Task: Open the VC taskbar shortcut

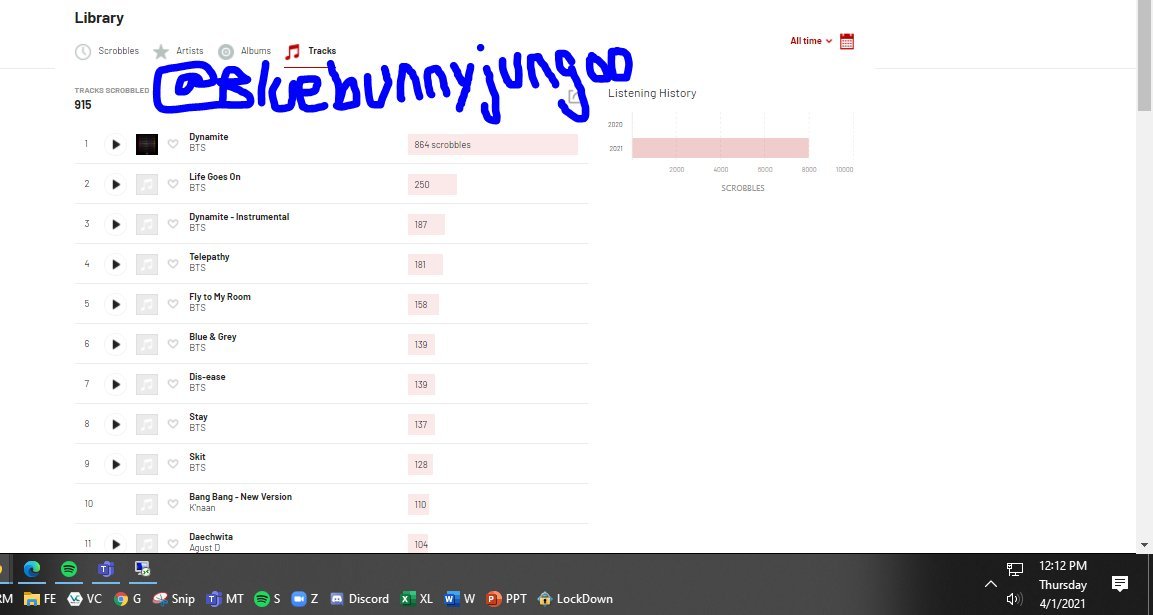Action: tap(85, 599)
